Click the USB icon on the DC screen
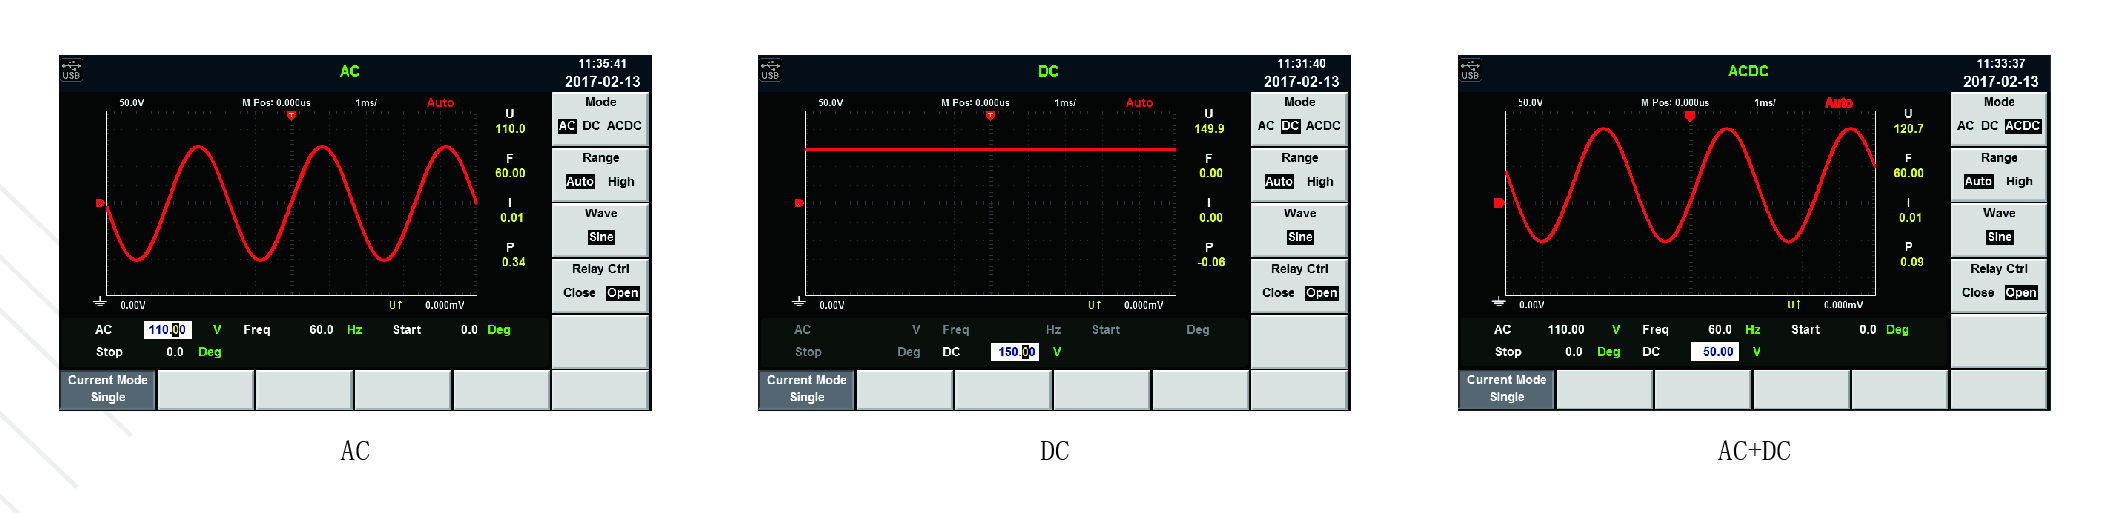Image resolution: width=2104 pixels, height=513 pixels. (770, 71)
